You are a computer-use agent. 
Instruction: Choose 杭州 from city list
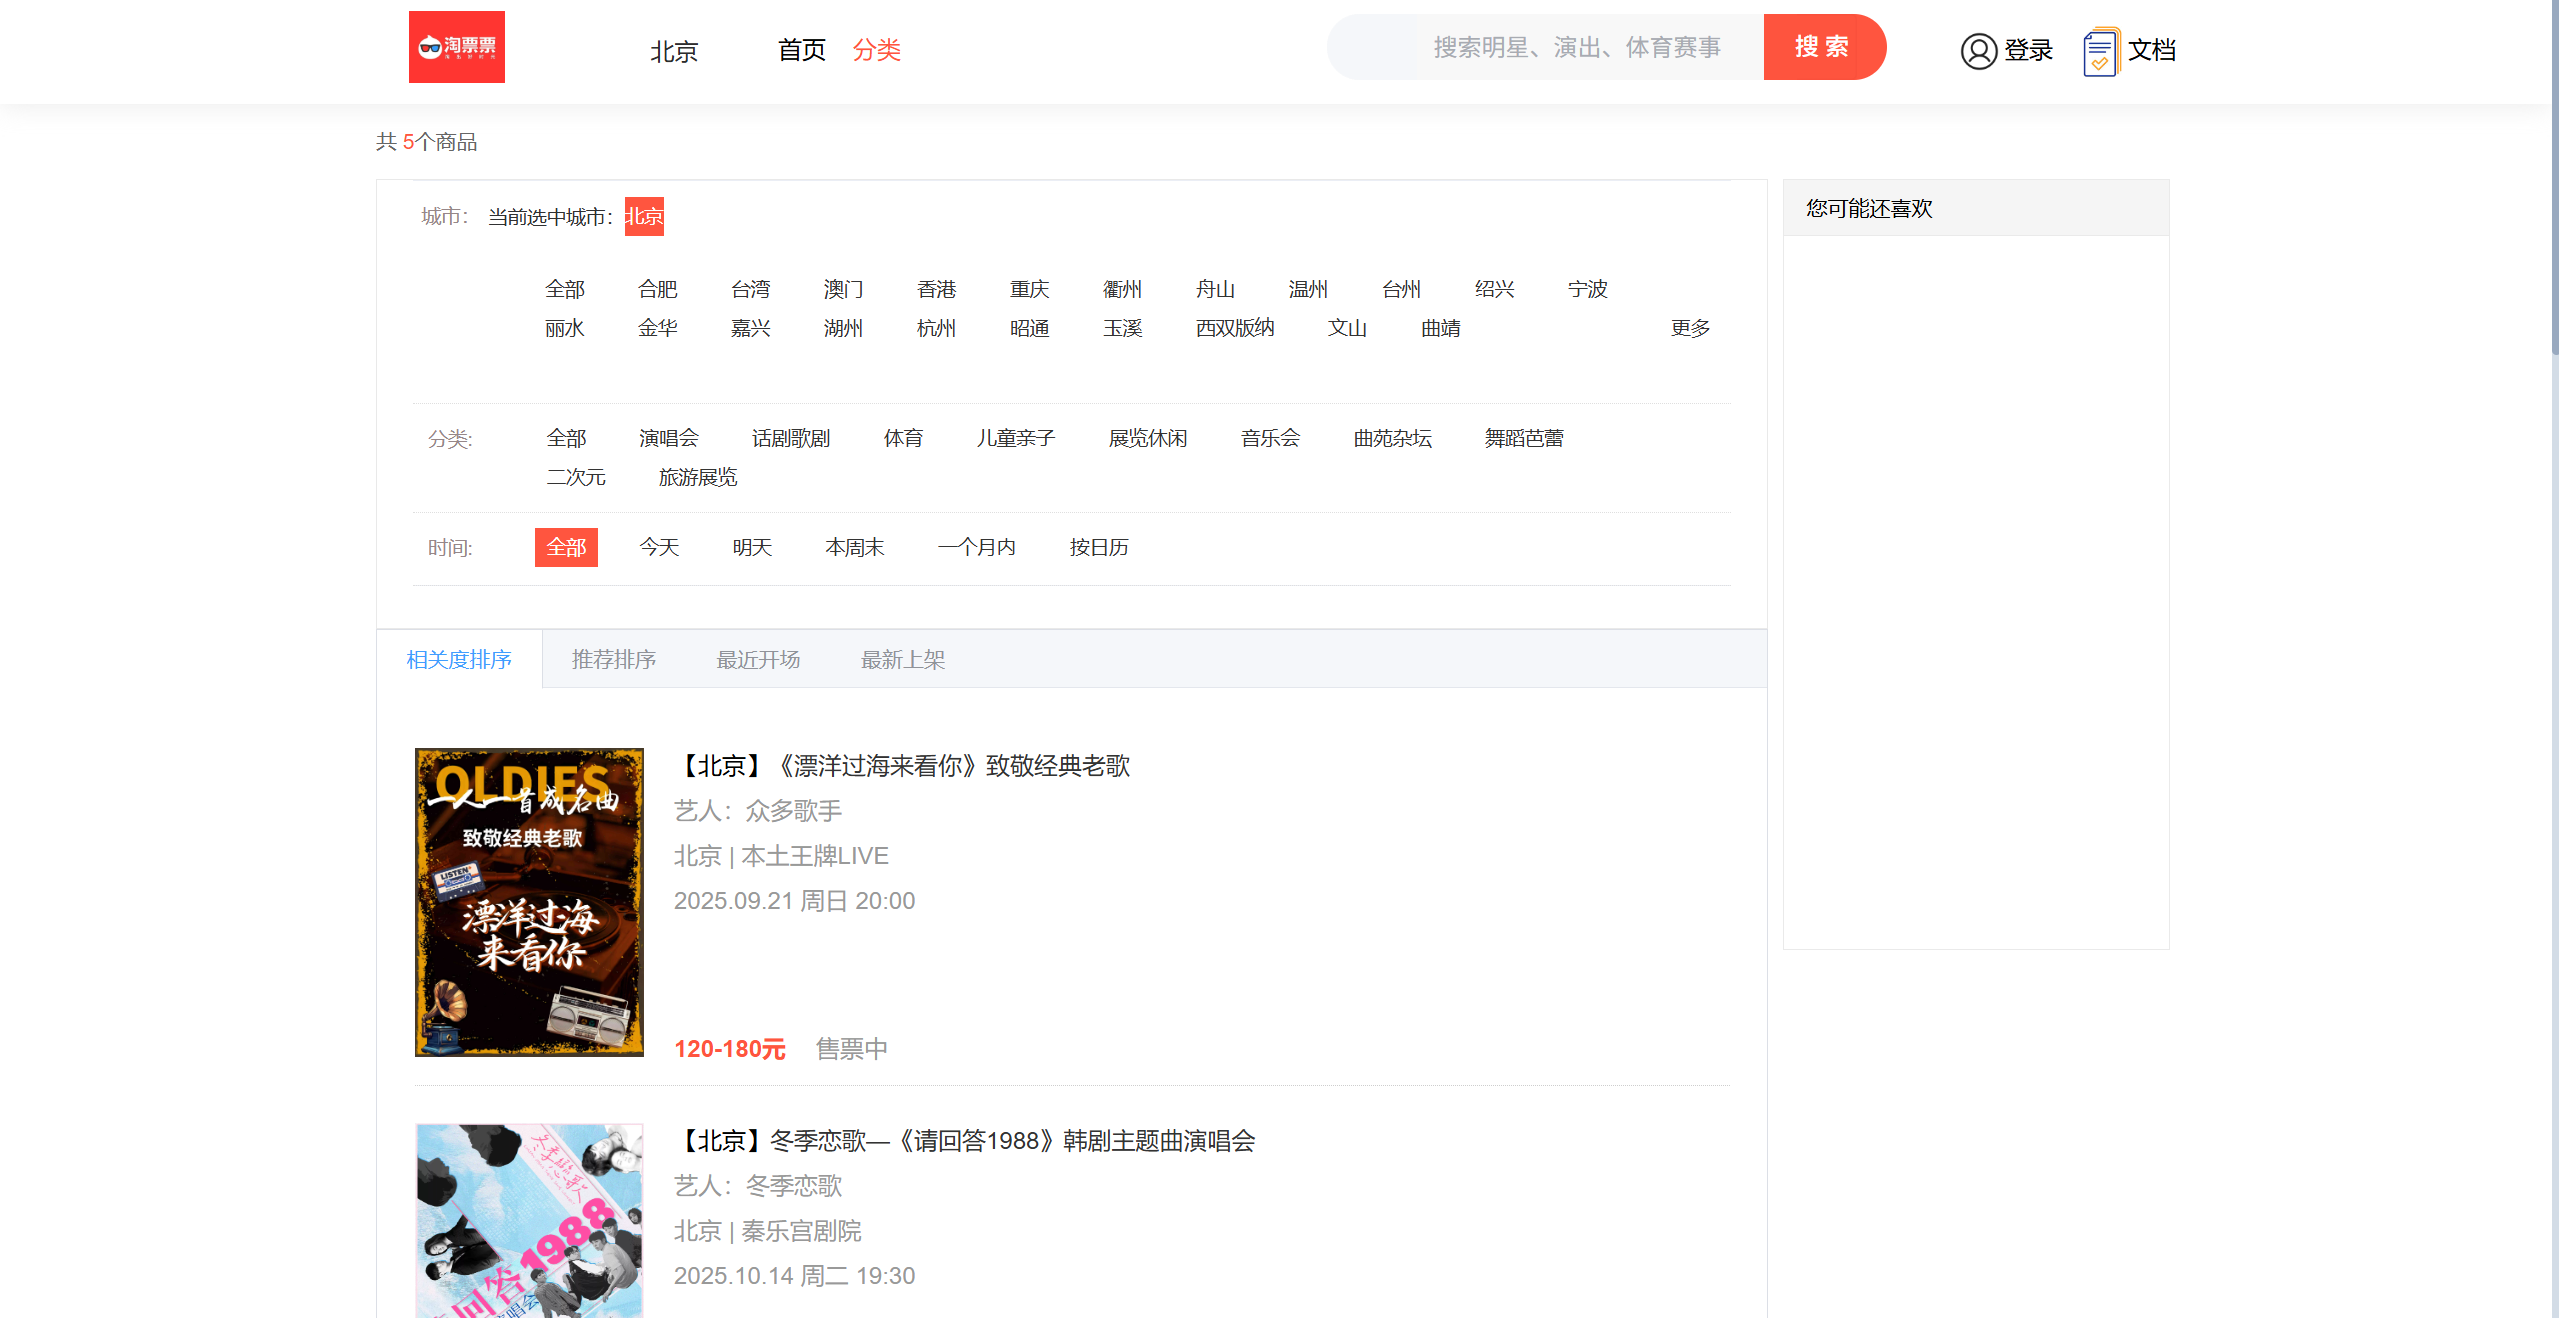(x=936, y=328)
